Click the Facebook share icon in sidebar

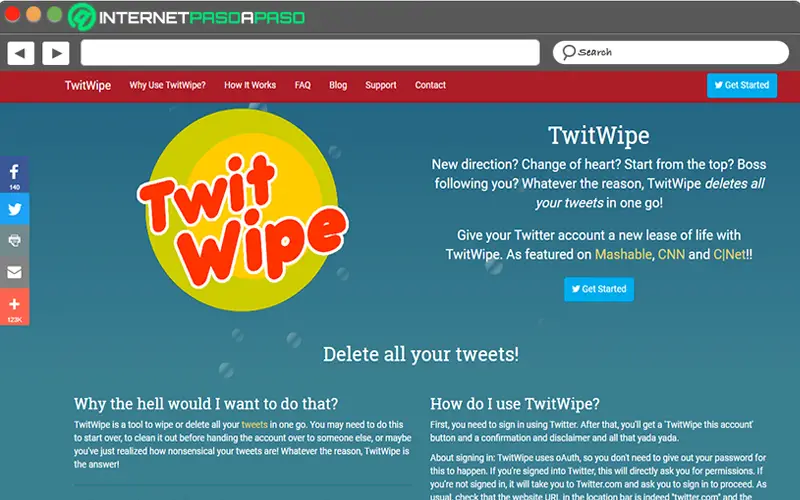[14, 175]
